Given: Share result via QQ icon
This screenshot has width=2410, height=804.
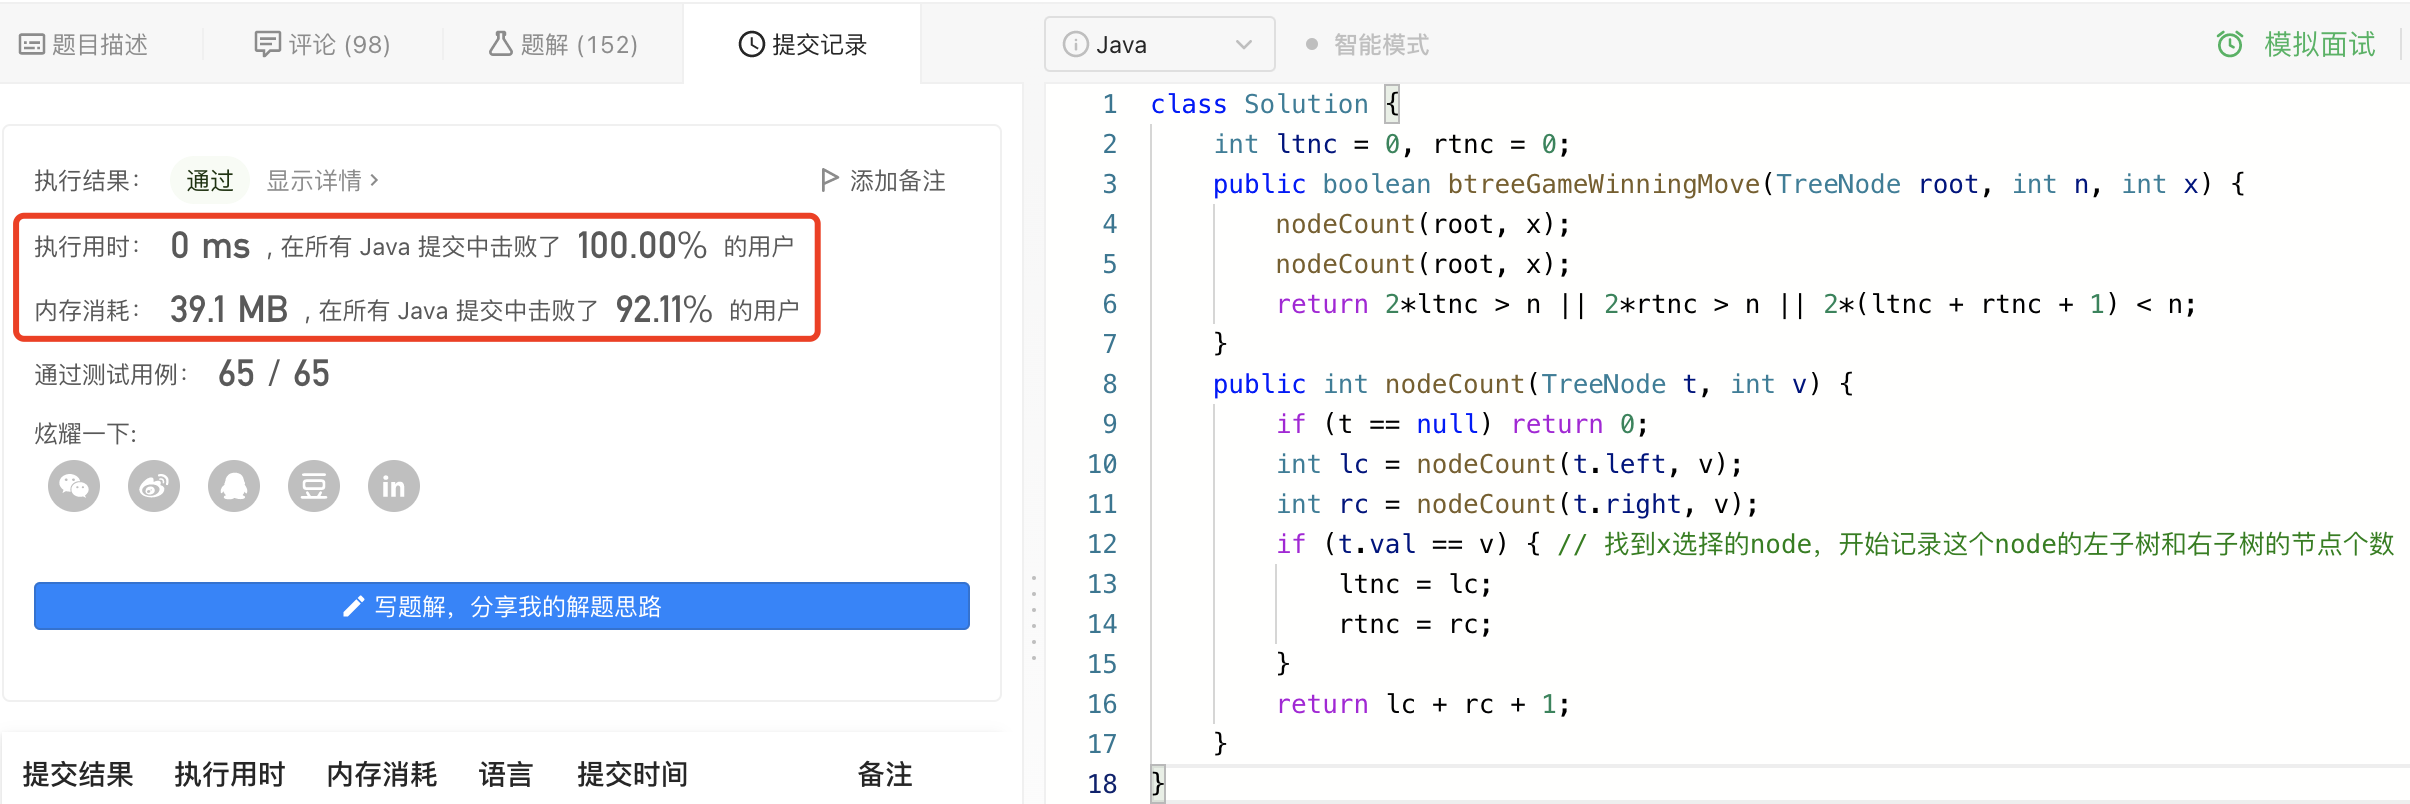Looking at the screenshot, I should [234, 487].
